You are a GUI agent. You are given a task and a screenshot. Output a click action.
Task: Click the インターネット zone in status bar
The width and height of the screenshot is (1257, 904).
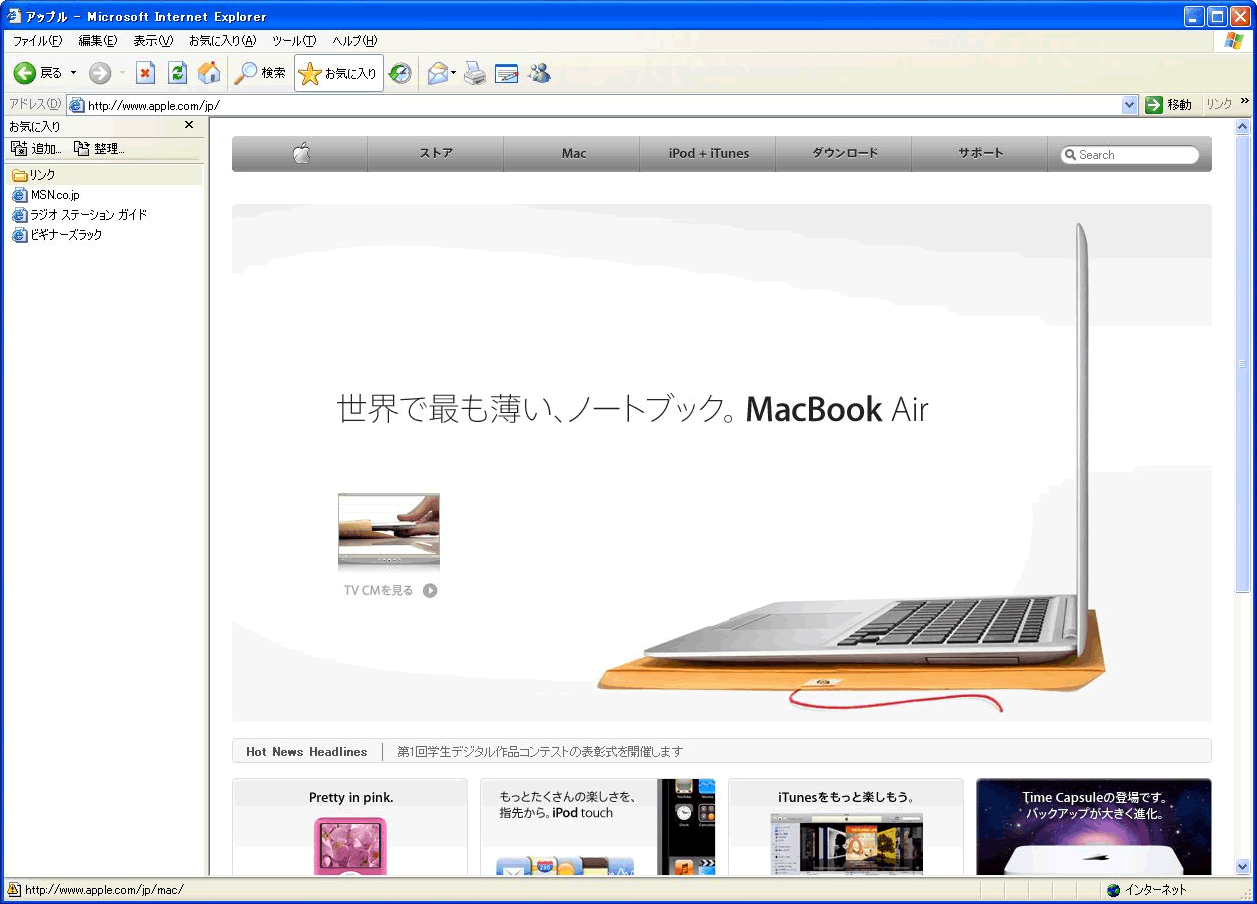coord(1146,890)
